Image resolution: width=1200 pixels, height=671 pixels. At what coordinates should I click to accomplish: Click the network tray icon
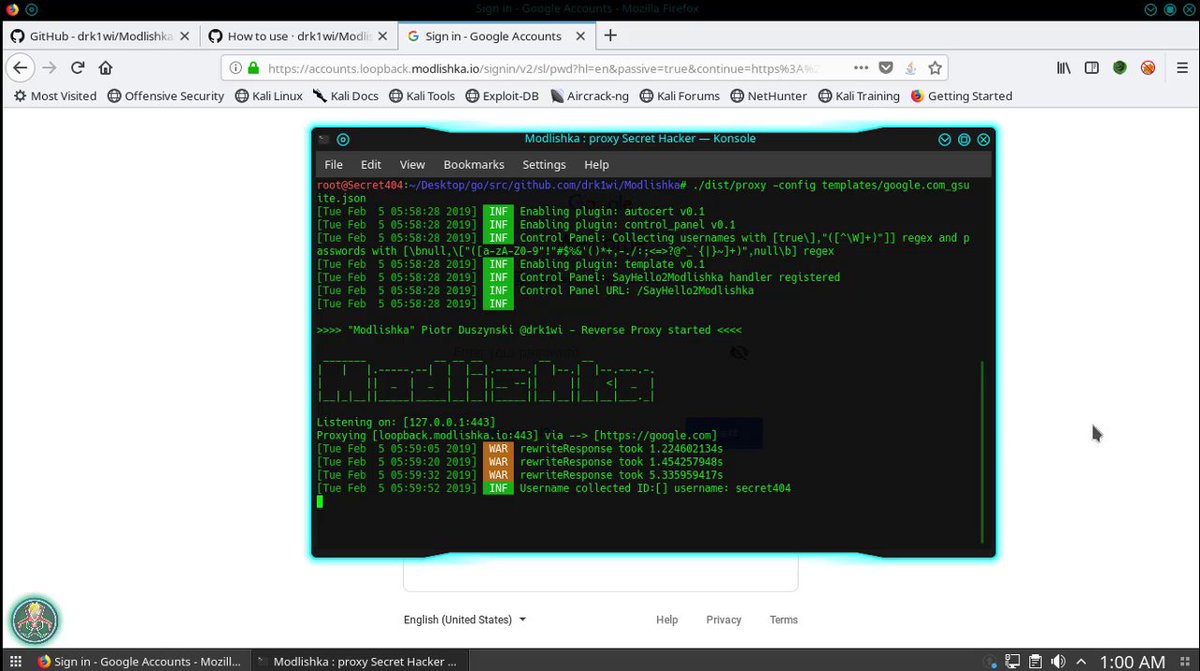[1012, 661]
